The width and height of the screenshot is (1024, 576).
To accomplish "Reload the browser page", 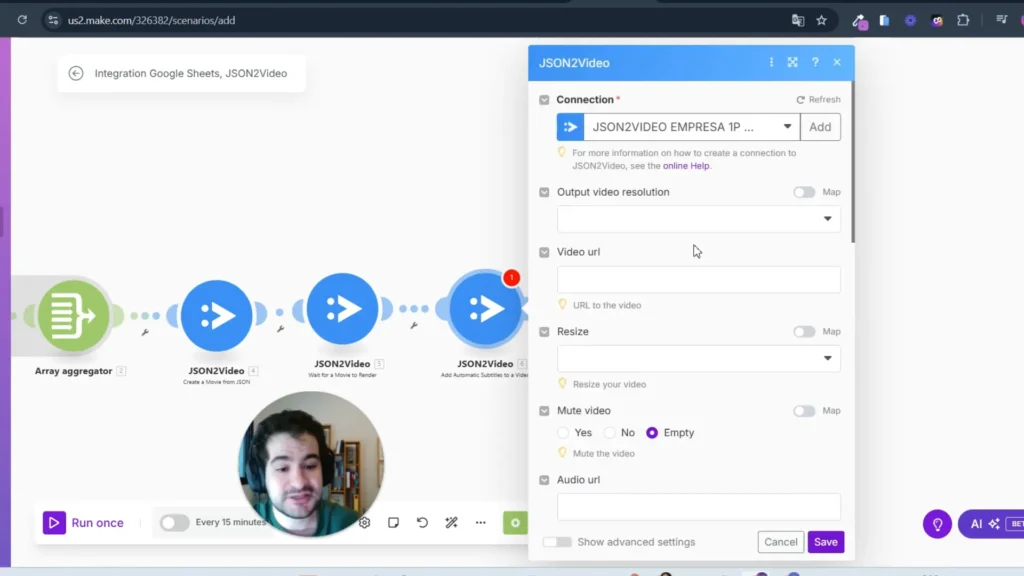I will [x=22, y=20].
